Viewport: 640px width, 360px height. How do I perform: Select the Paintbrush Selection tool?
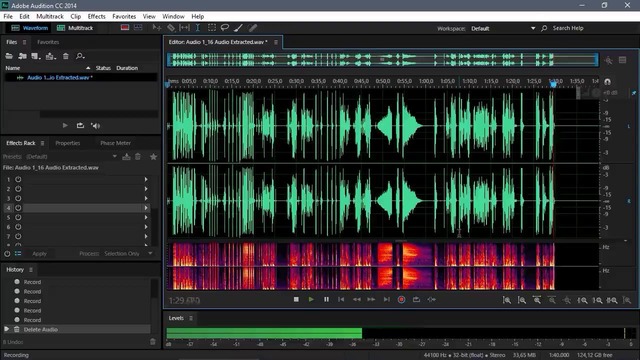(x=239, y=28)
